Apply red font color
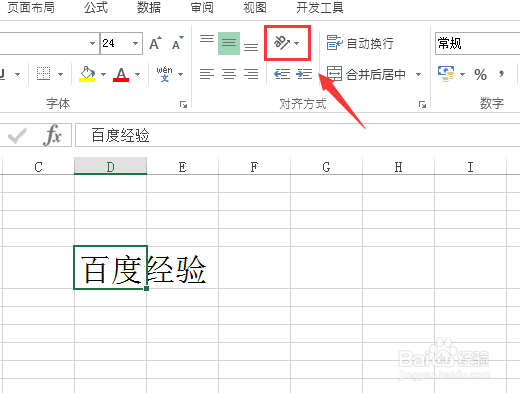Screen dimensions: 520x393 (121, 74)
